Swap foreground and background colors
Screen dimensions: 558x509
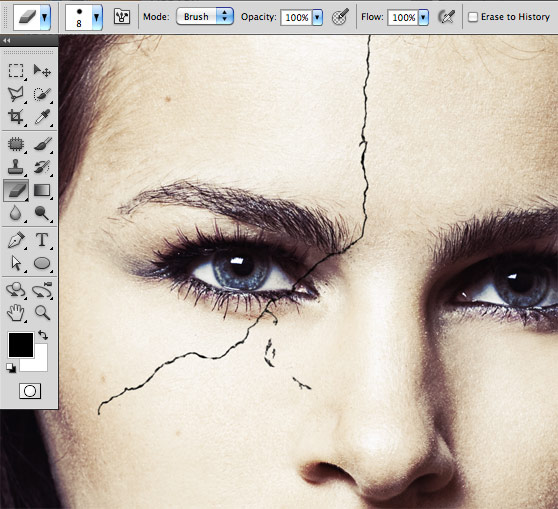(x=43, y=335)
